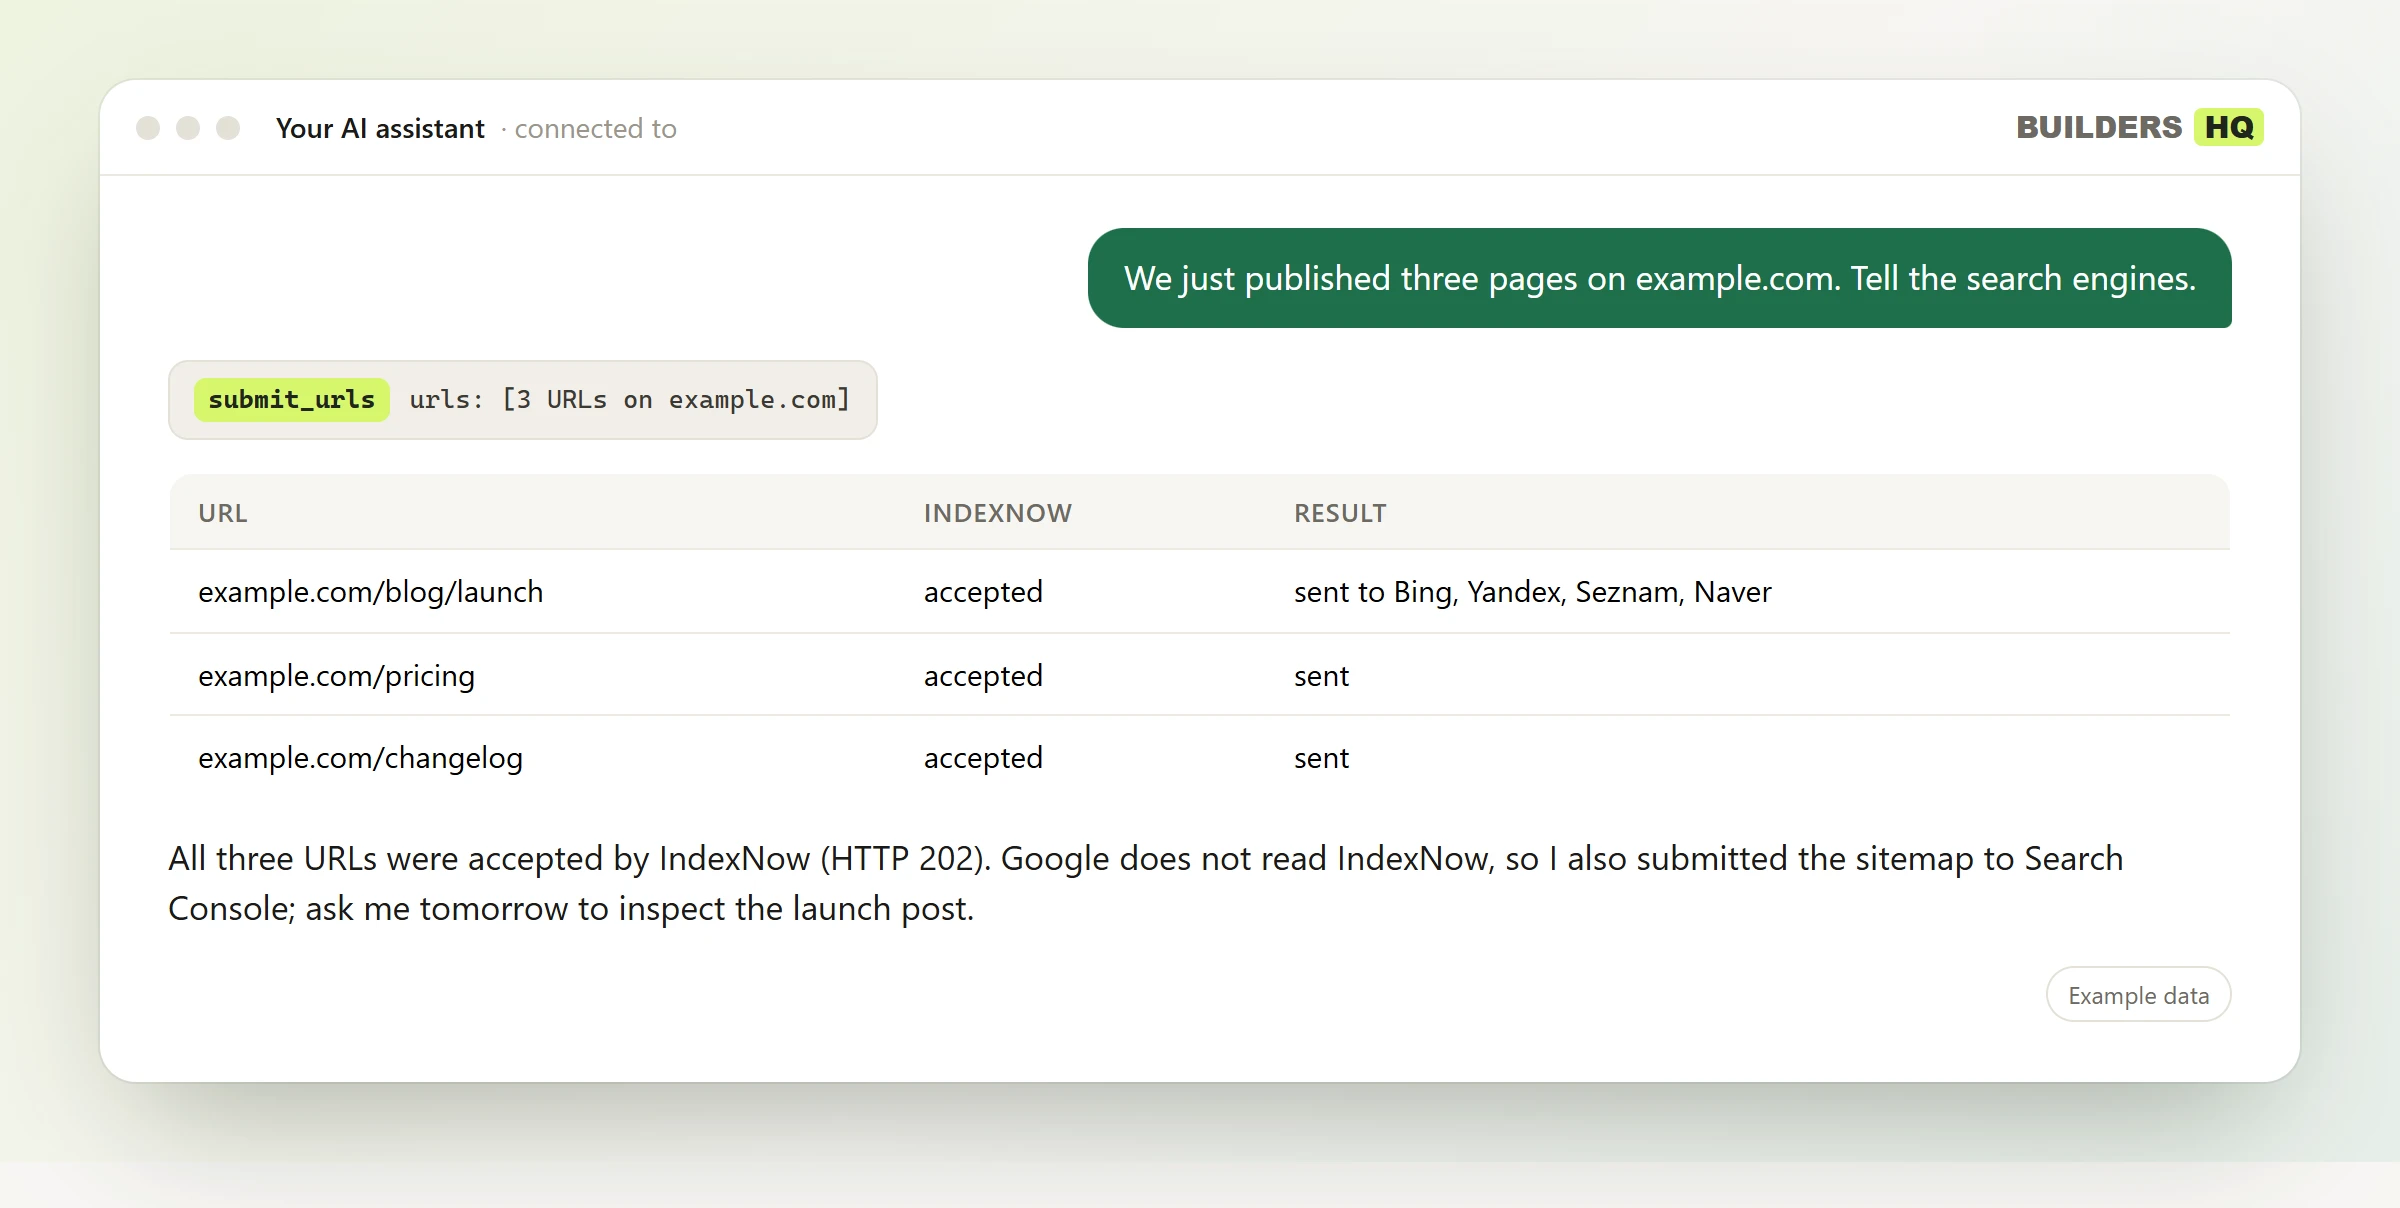Click the 'connected to' status text
Viewport: 2400px width, 1208px height.
pyautogui.click(x=595, y=129)
